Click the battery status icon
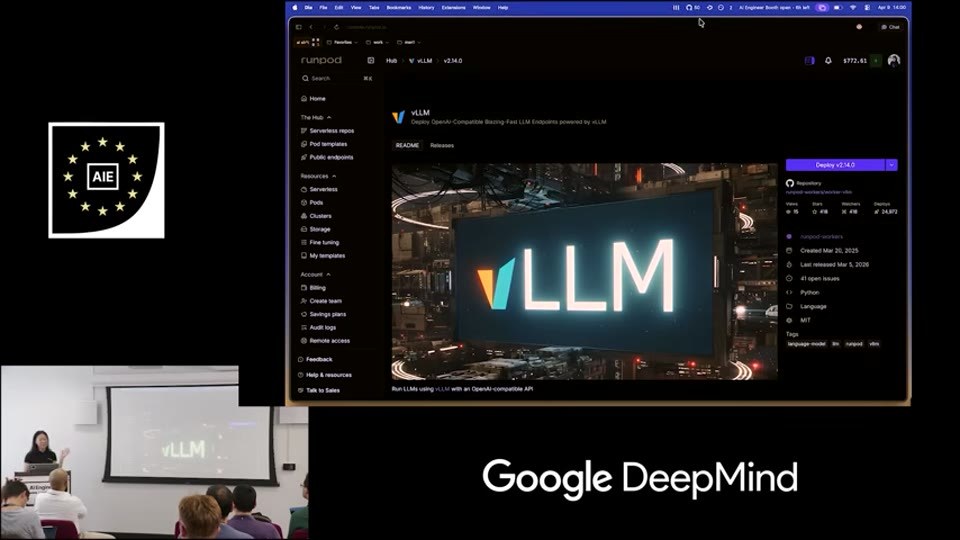960x540 pixels. (838, 7)
